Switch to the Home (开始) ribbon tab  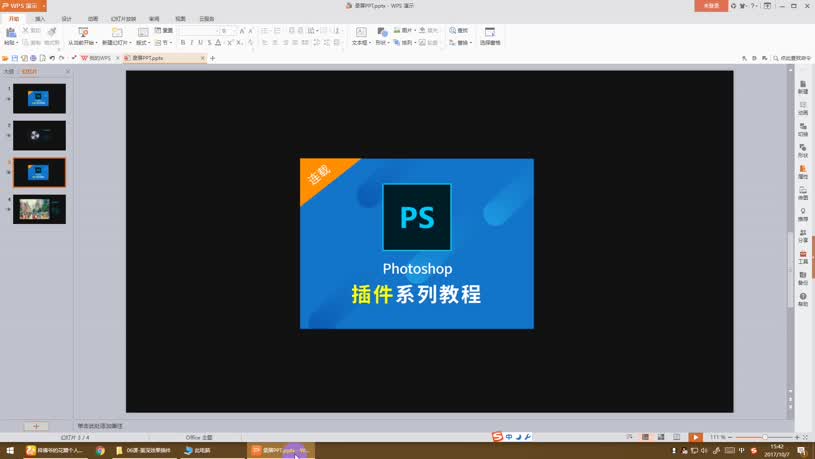point(14,19)
